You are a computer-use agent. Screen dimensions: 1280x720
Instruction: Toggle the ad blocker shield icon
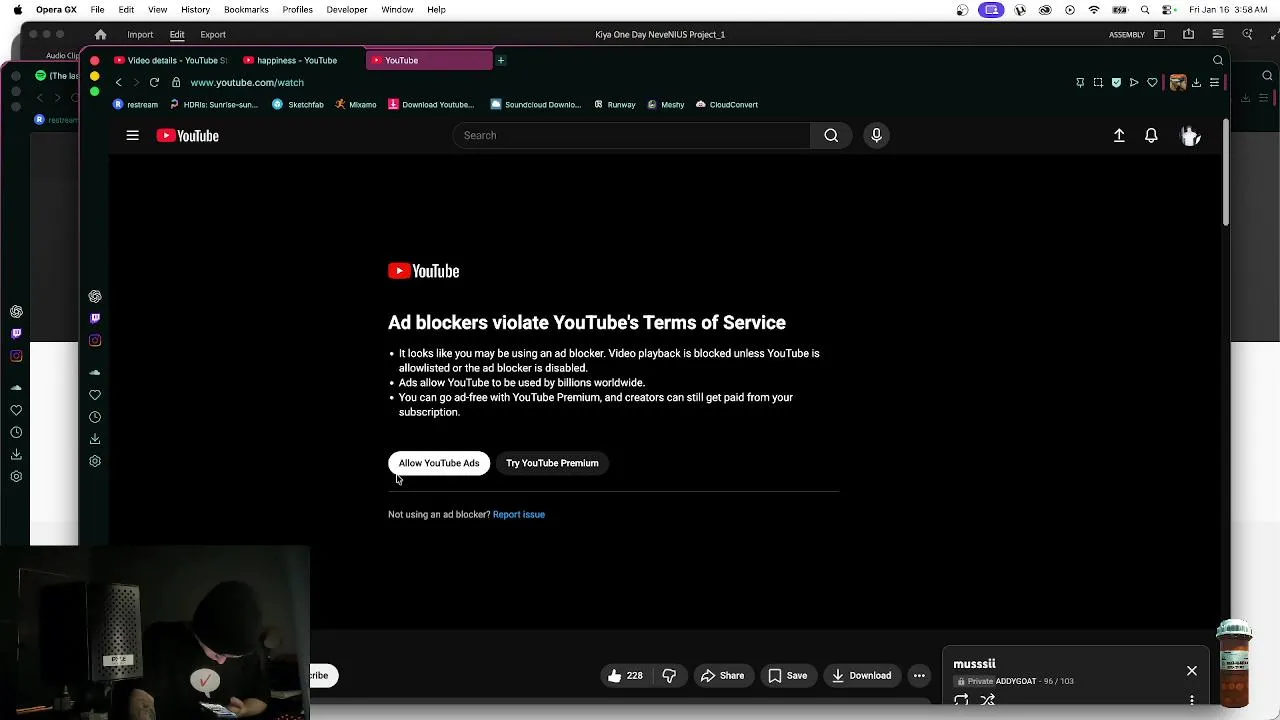coord(1116,82)
